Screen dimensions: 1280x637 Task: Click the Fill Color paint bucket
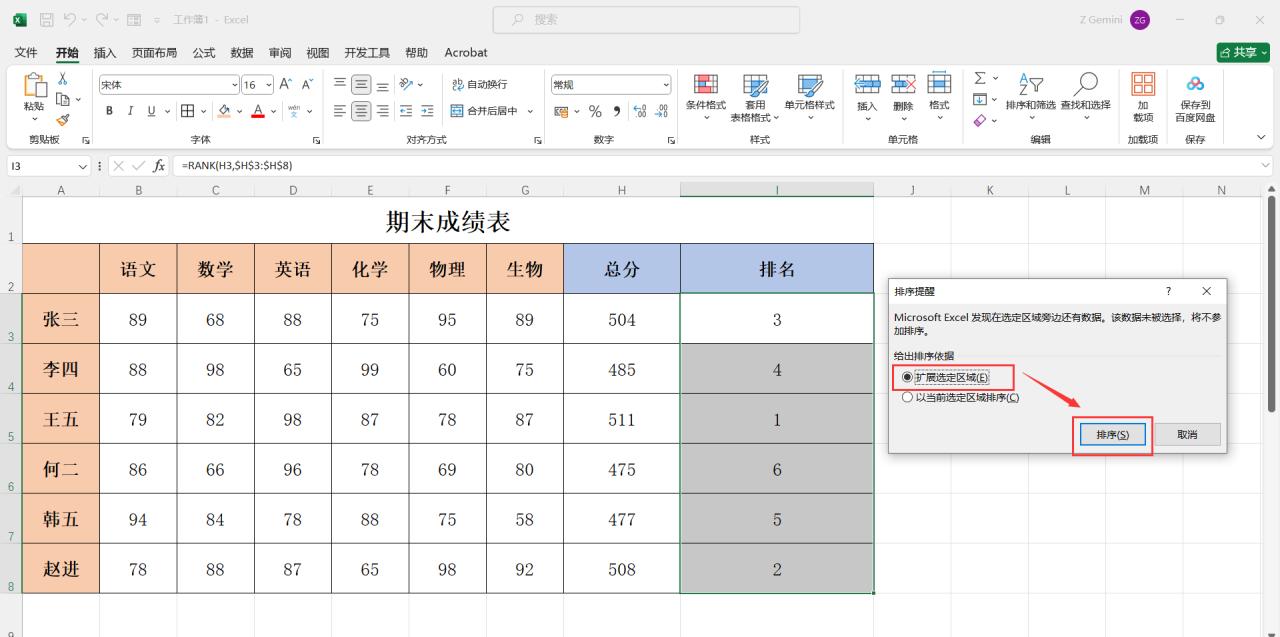click(224, 111)
